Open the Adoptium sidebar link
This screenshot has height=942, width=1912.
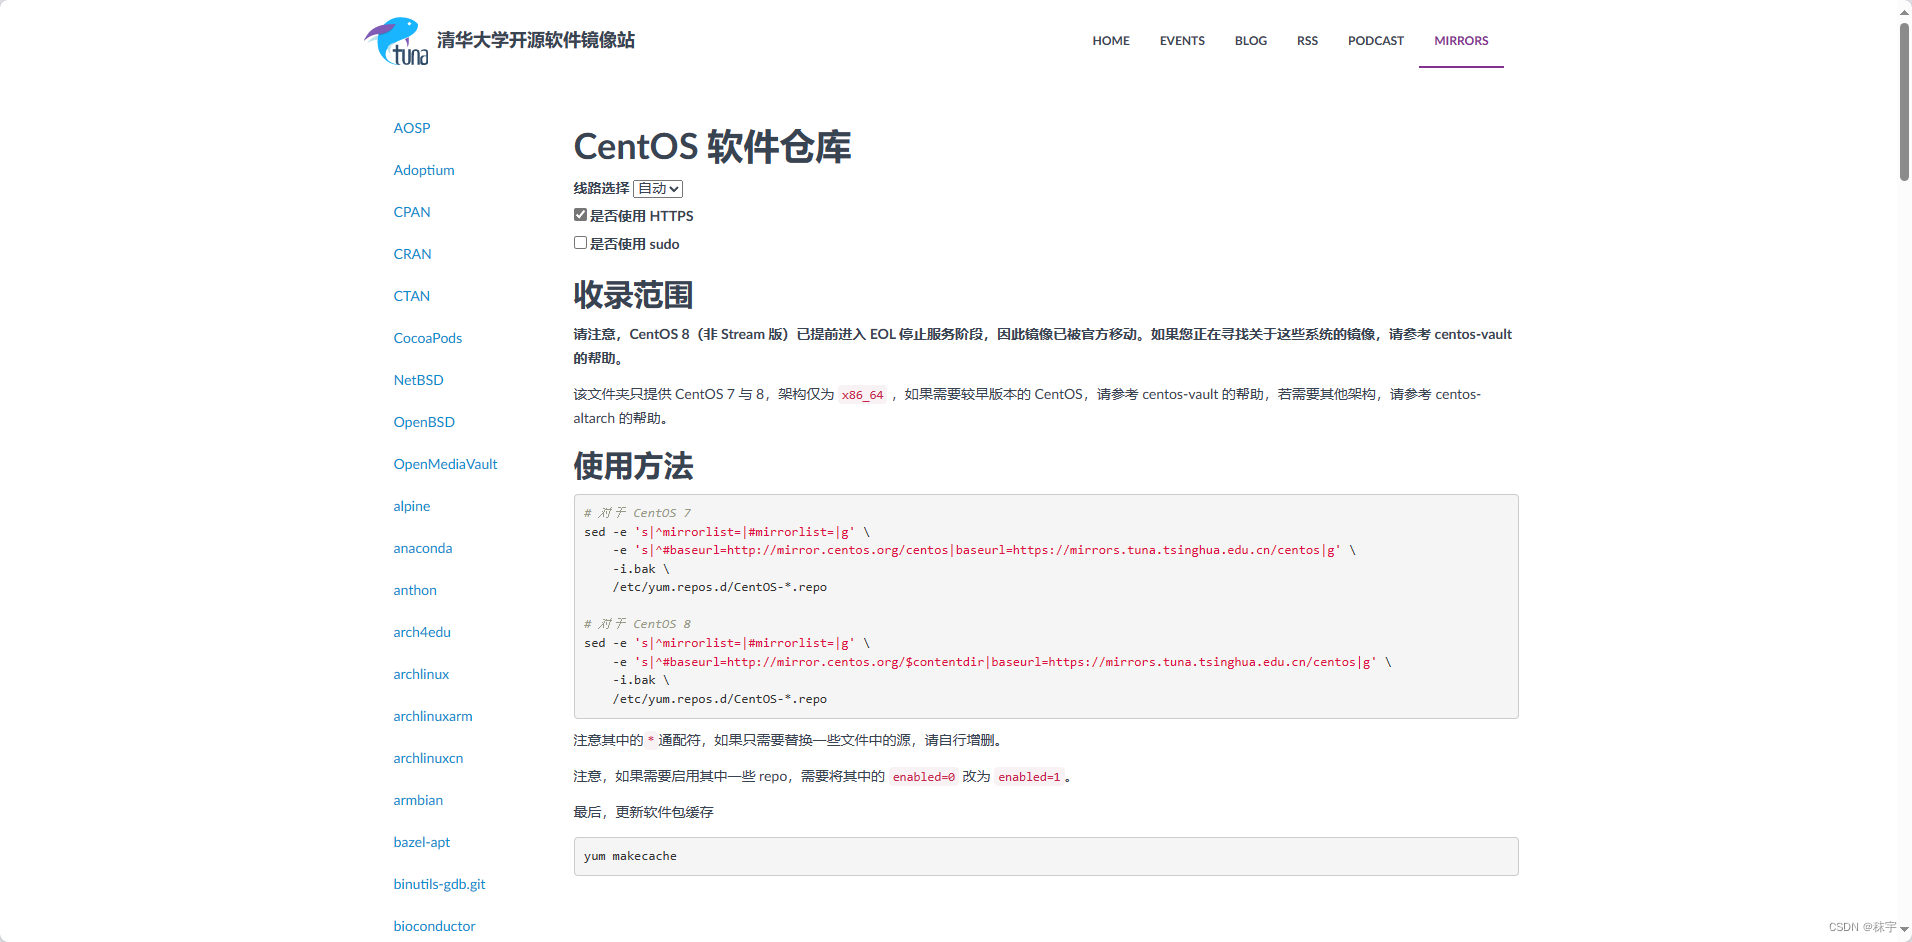424,170
